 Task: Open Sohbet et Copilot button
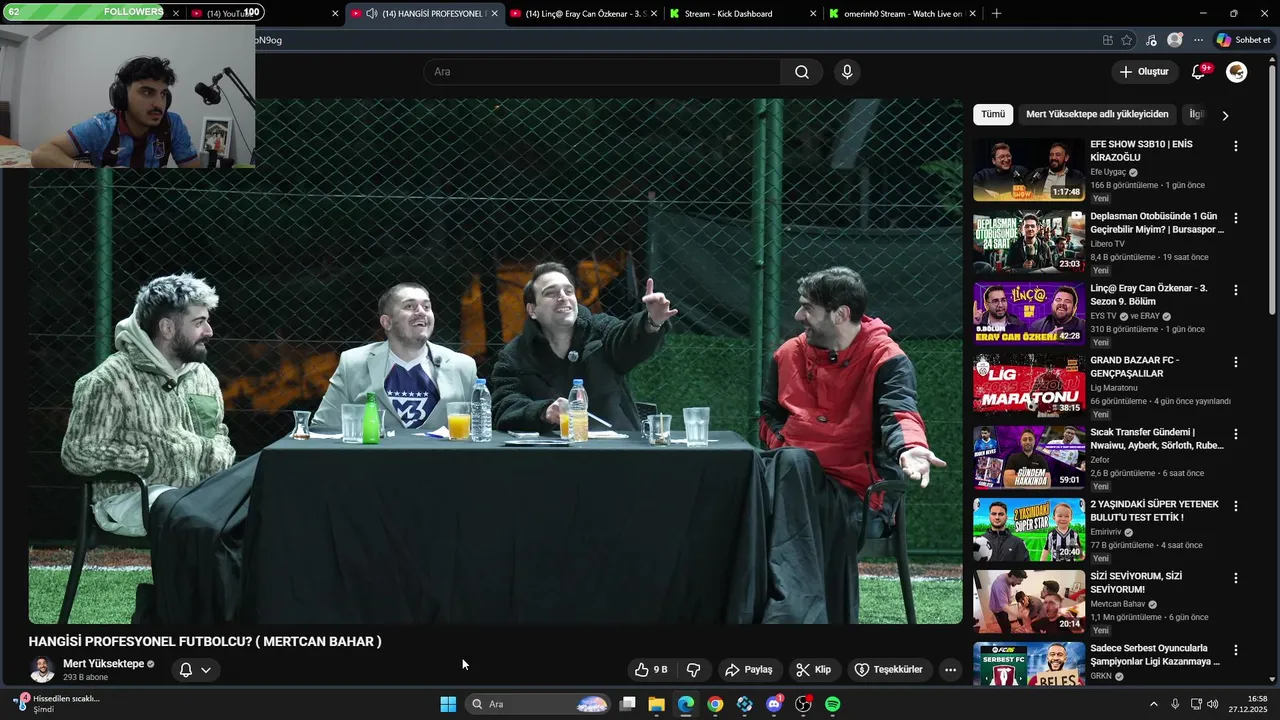(x=1243, y=40)
